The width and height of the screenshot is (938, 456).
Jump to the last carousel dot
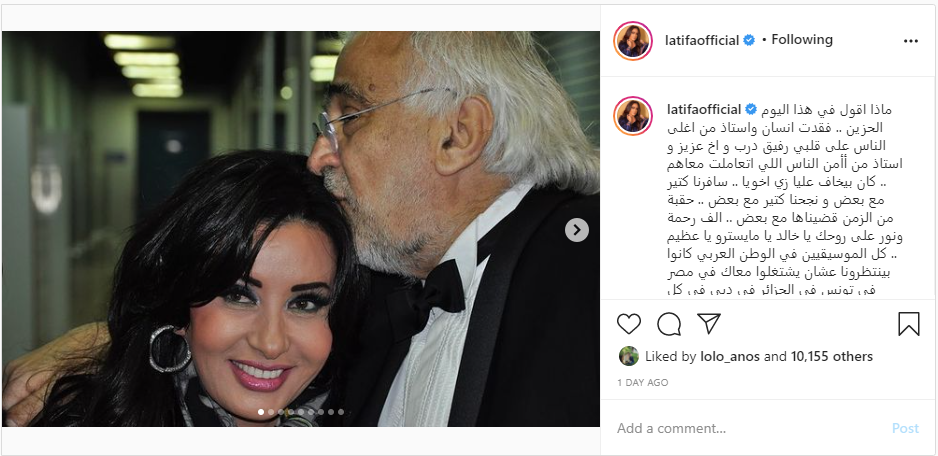[x=341, y=412]
